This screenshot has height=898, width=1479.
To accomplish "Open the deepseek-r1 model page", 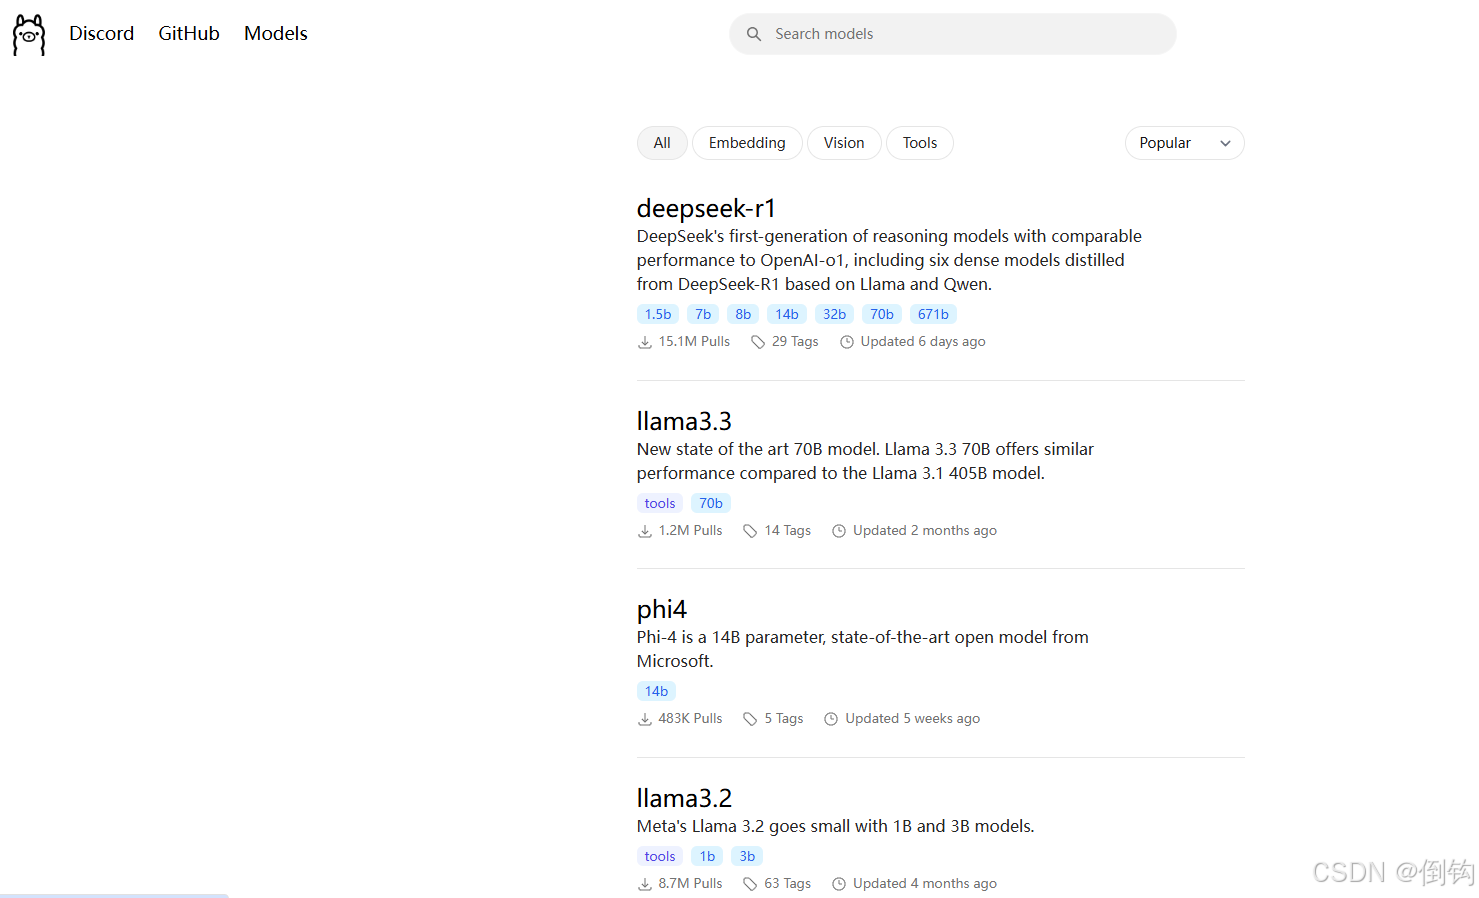I will click(706, 208).
